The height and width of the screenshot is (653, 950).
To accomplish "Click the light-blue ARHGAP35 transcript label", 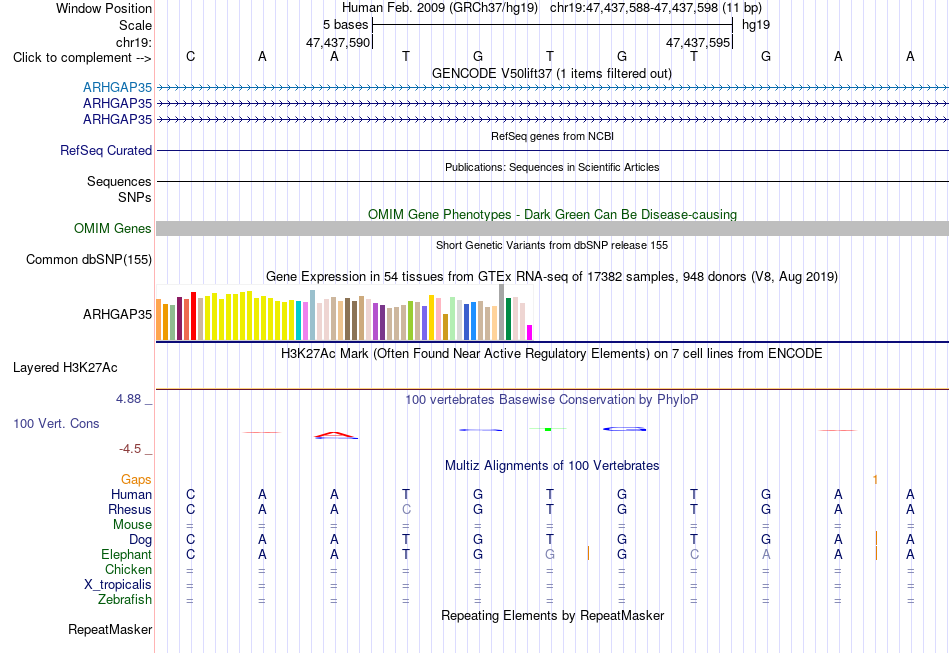I will coord(118,87).
